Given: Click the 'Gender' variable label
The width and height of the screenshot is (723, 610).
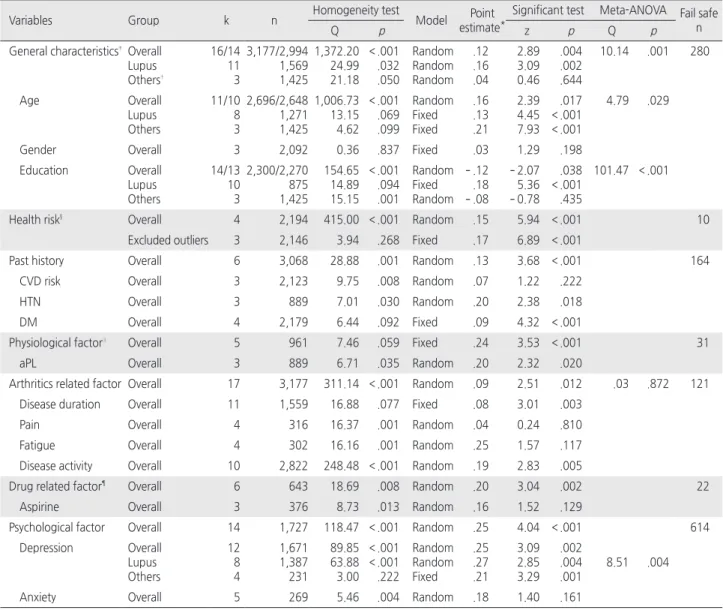Looking at the screenshot, I should click(38, 150).
